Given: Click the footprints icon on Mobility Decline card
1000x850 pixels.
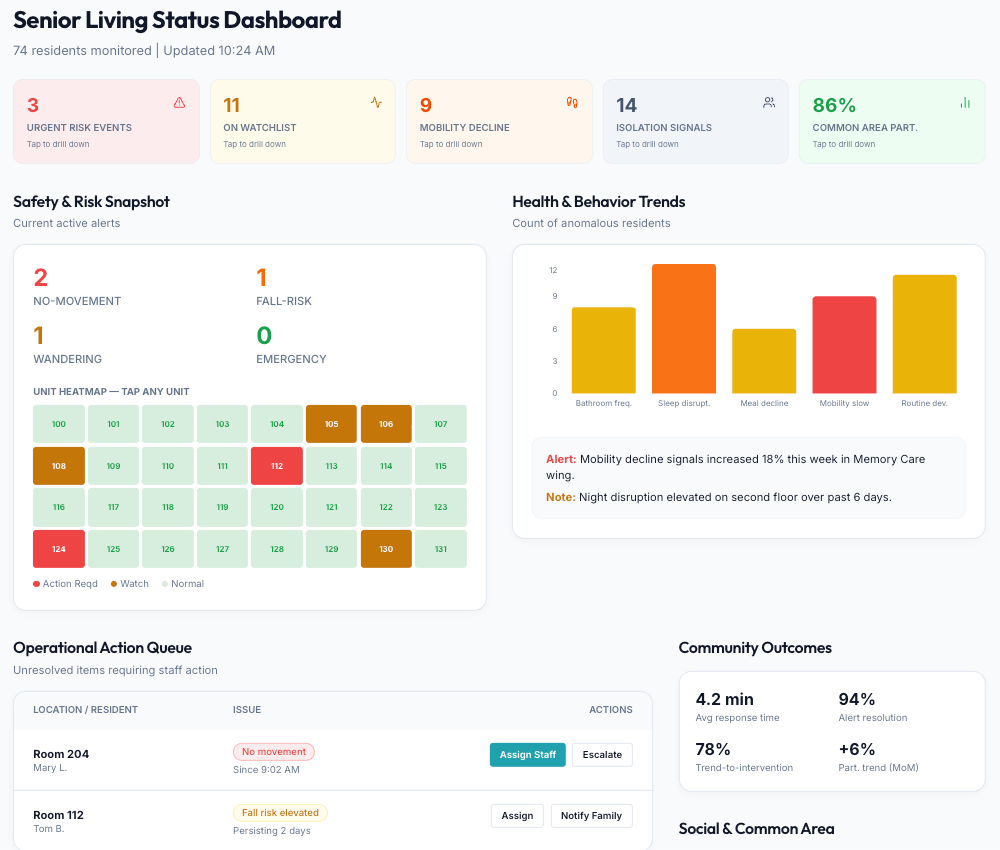Looking at the screenshot, I should pyautogui.click(x=572, y=103).
